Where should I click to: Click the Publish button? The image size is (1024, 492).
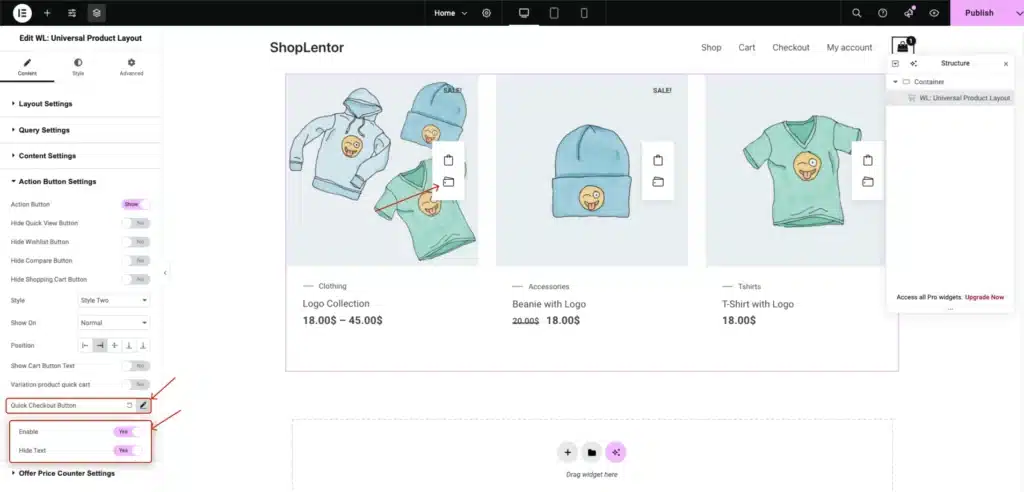(x=979, y=13)
